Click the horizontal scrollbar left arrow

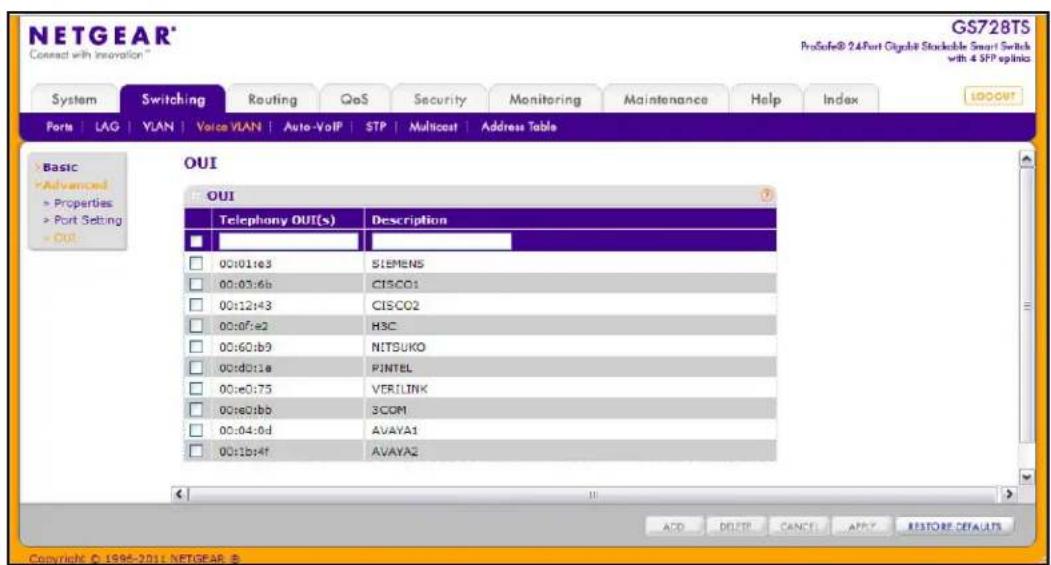pos(180,495)
